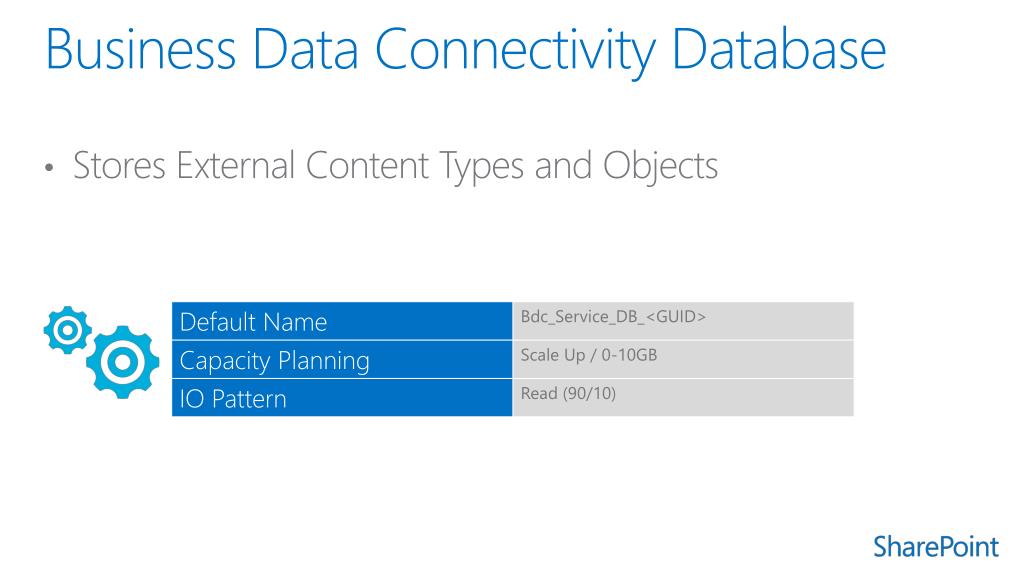Click the bullet dot before Stores
This screenshot has height=576, width=1024.
49,168
